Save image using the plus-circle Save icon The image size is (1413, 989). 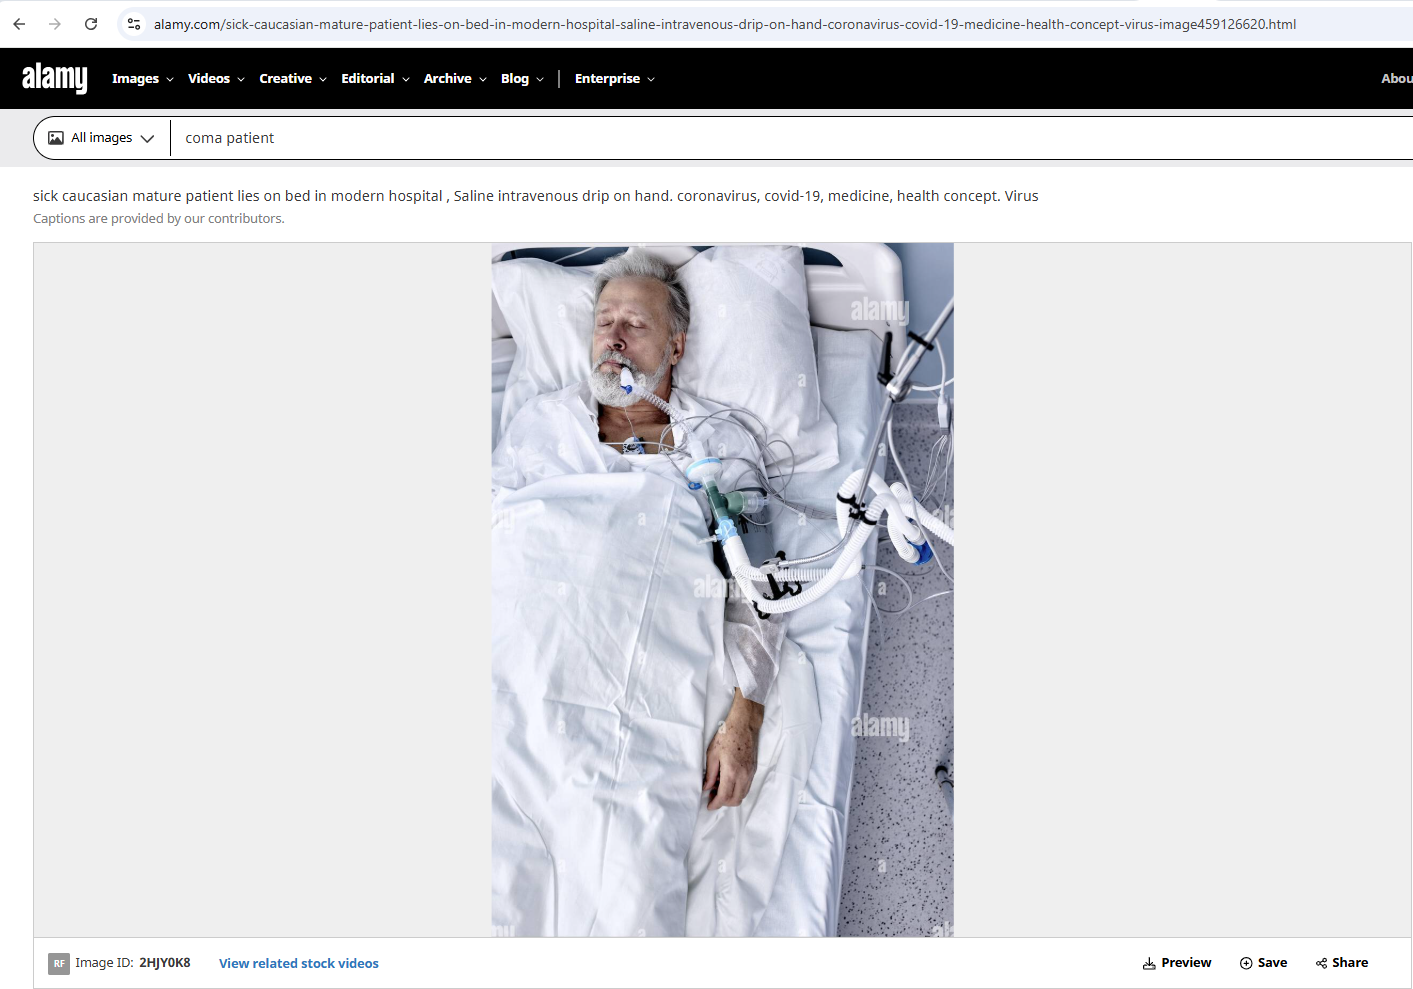coord(1246,963)
